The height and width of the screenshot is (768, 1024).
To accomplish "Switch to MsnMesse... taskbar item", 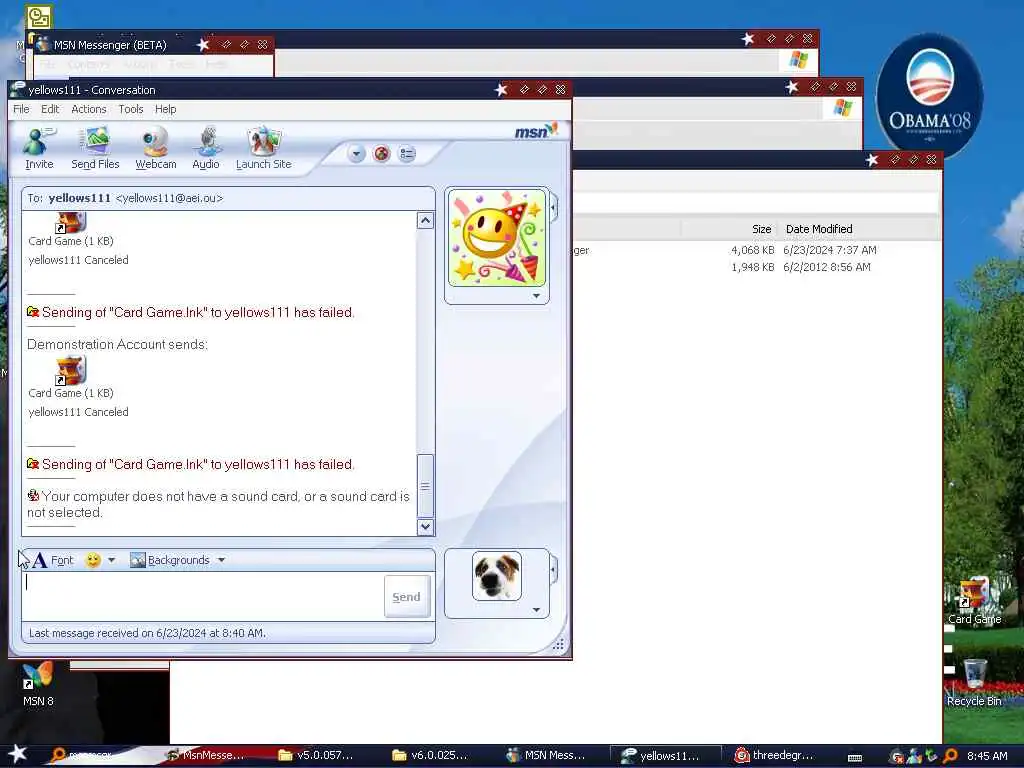I will point(206,756).
